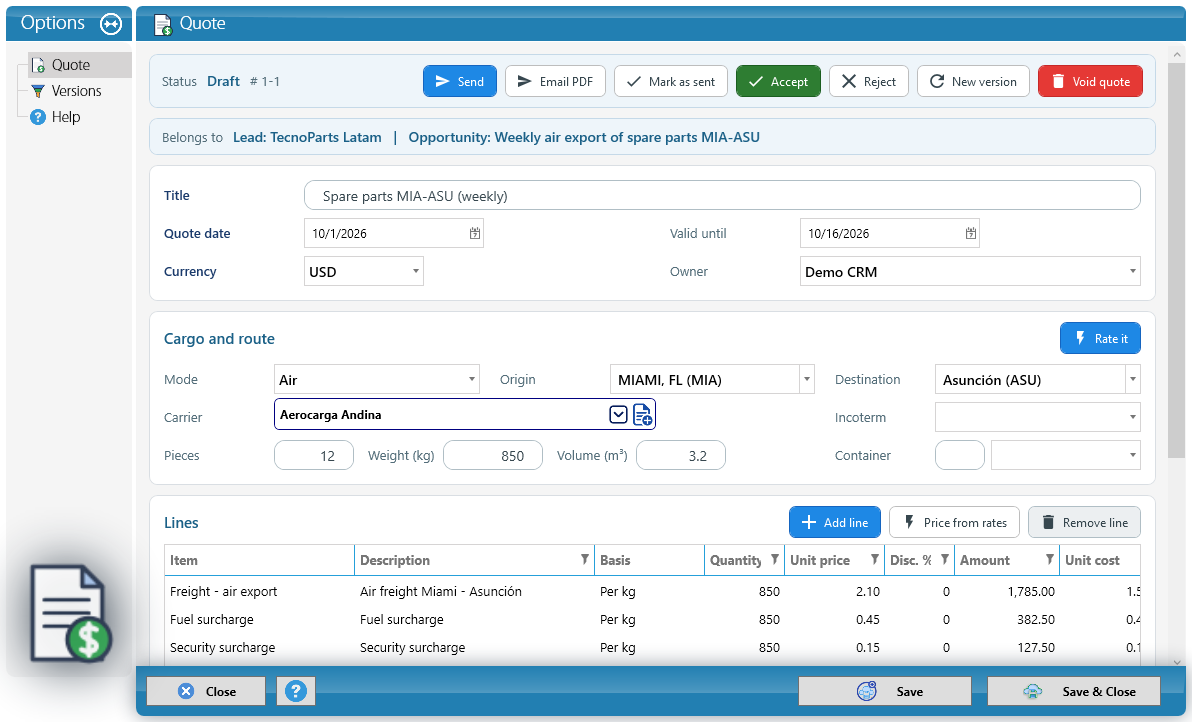
Task: Click the Title input field
Action: coord(722,195)
